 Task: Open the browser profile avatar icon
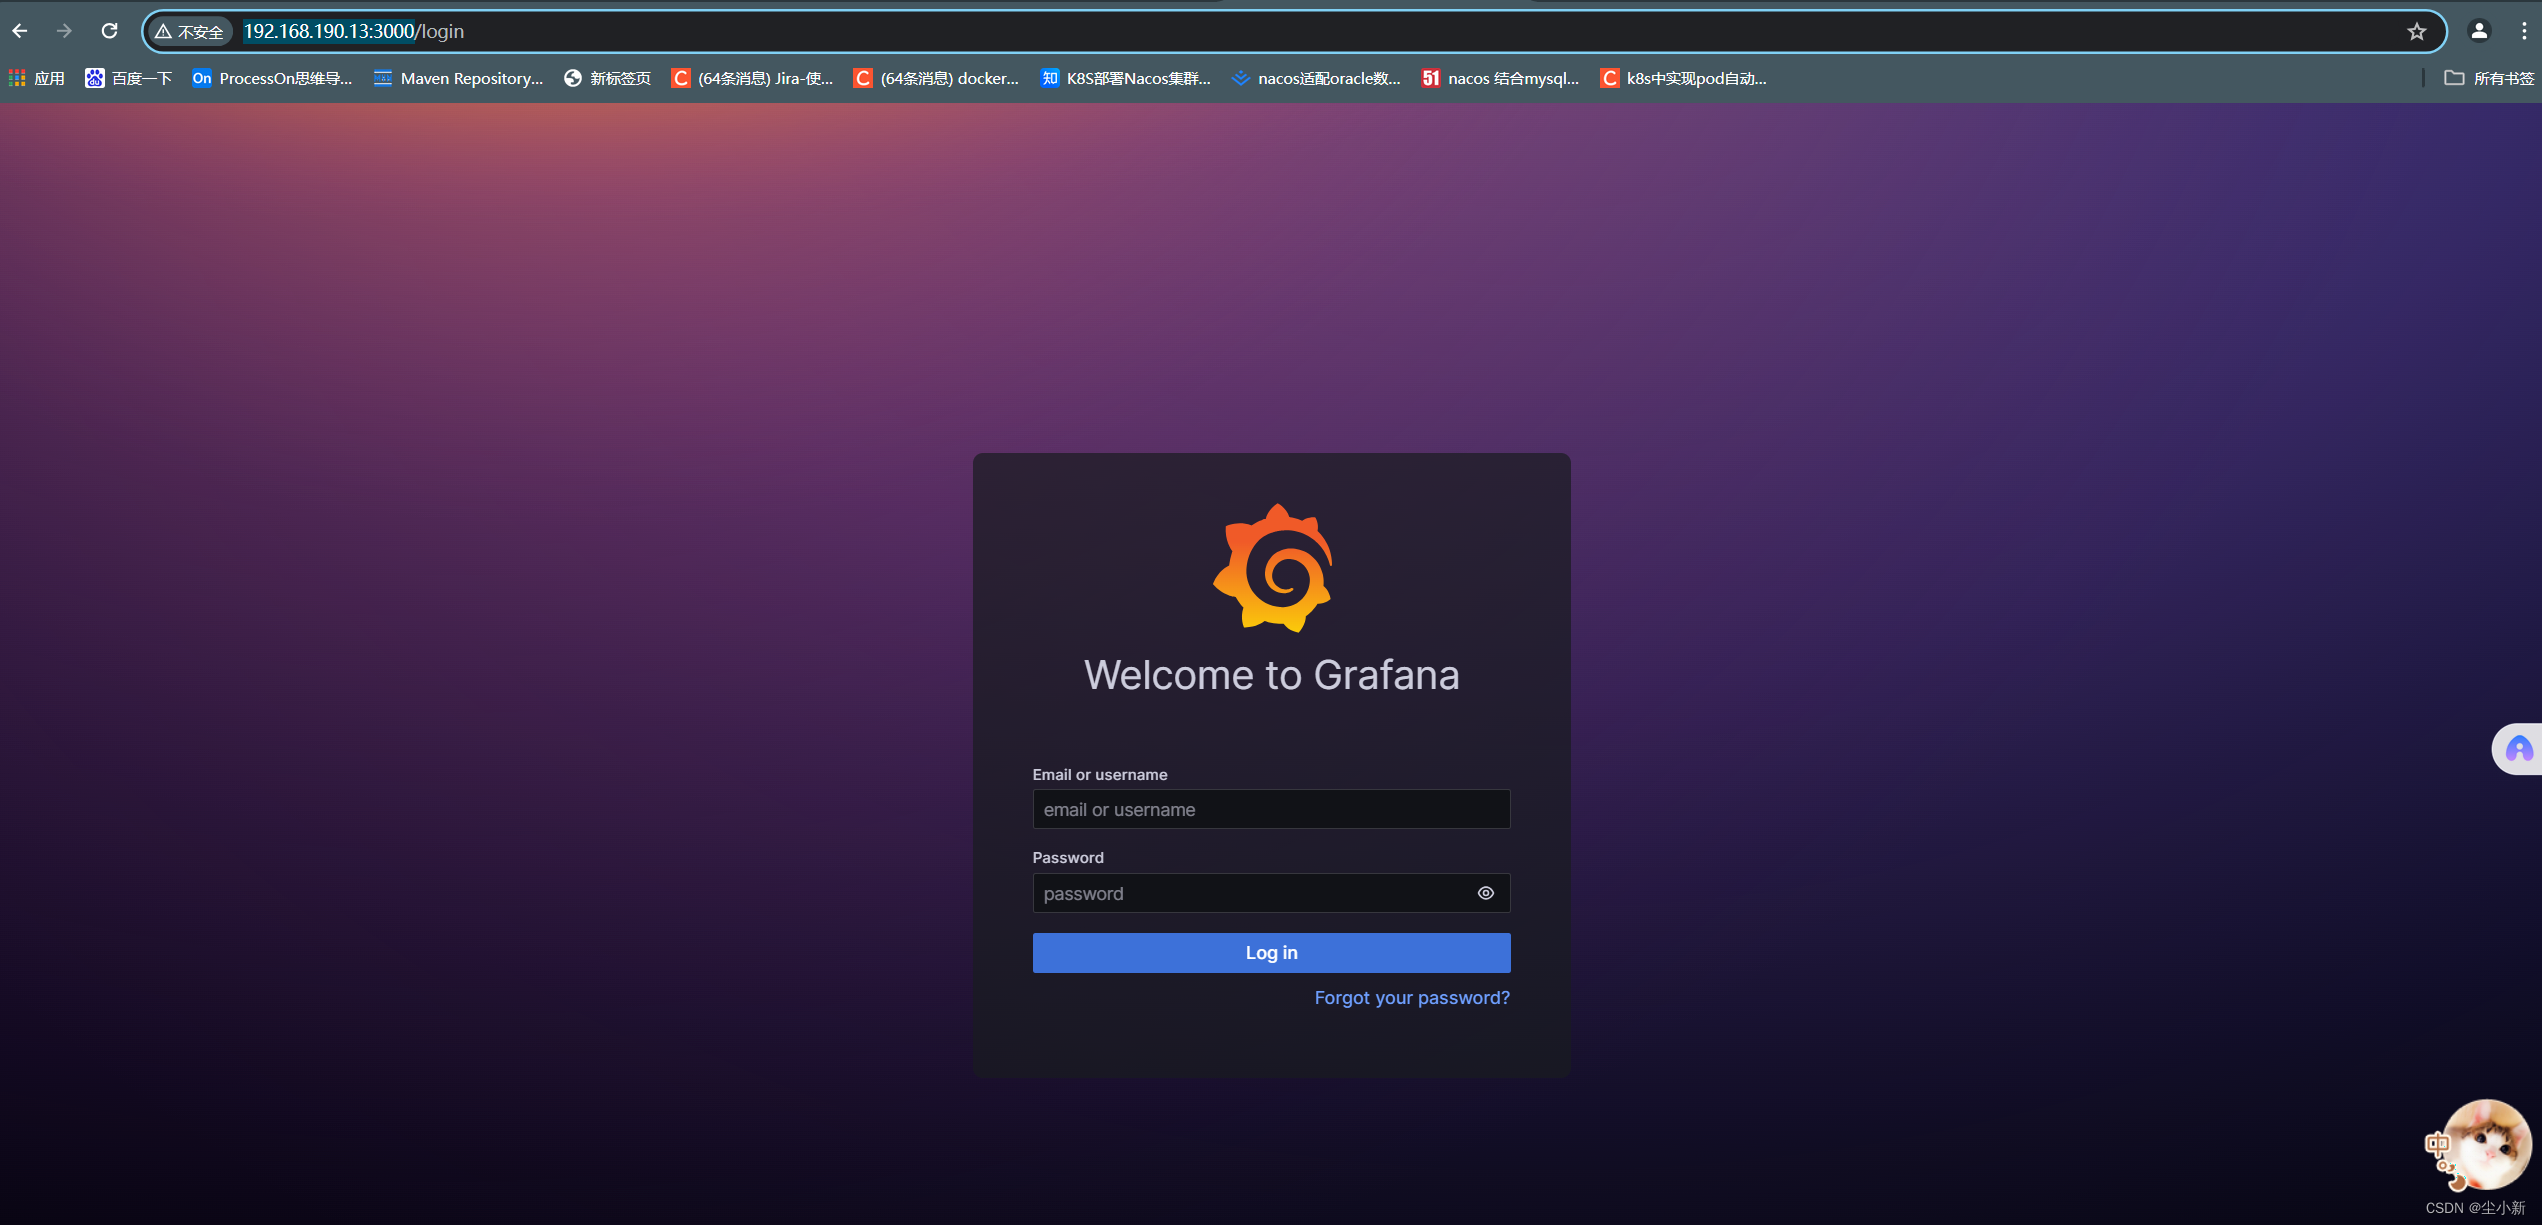[x=2479, y=31]
